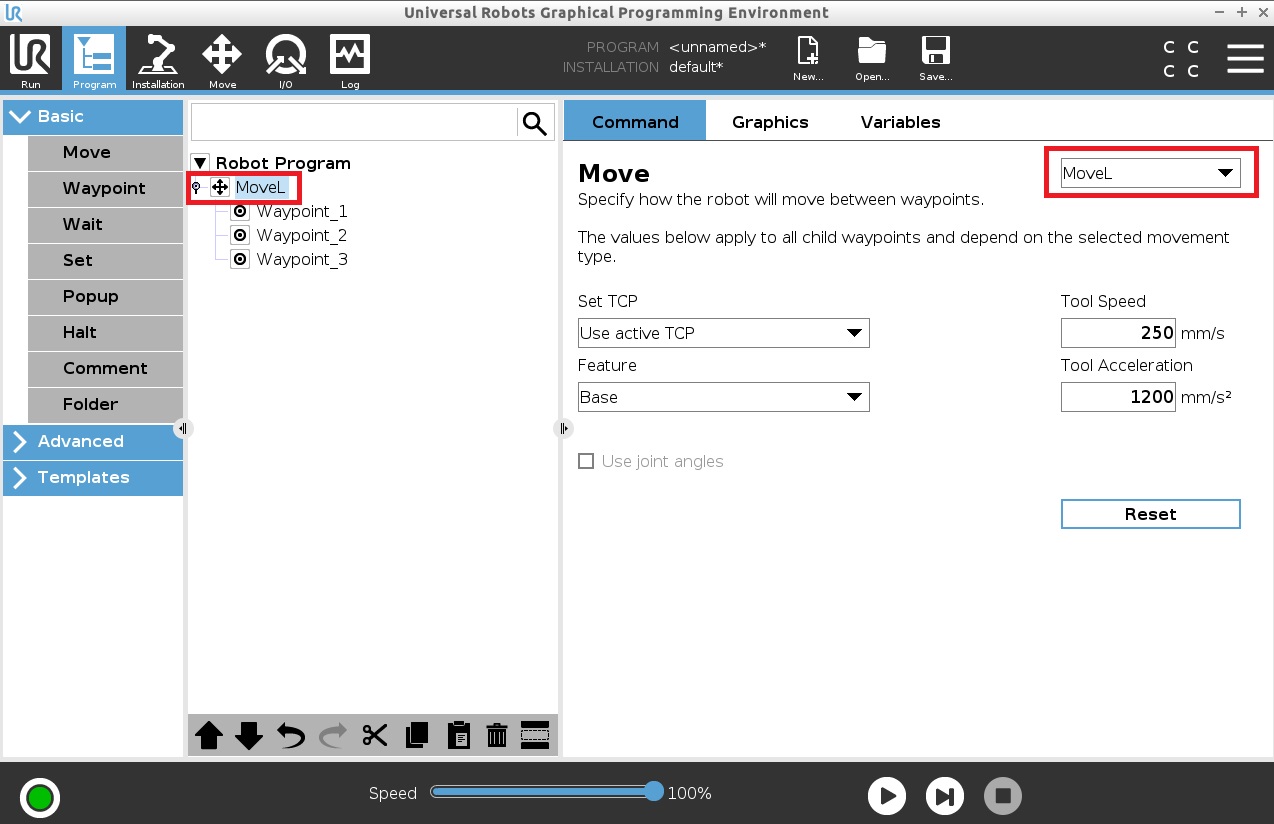Expand the Templates section
This screenshot has width=1274, height=824.
(93, 478)
